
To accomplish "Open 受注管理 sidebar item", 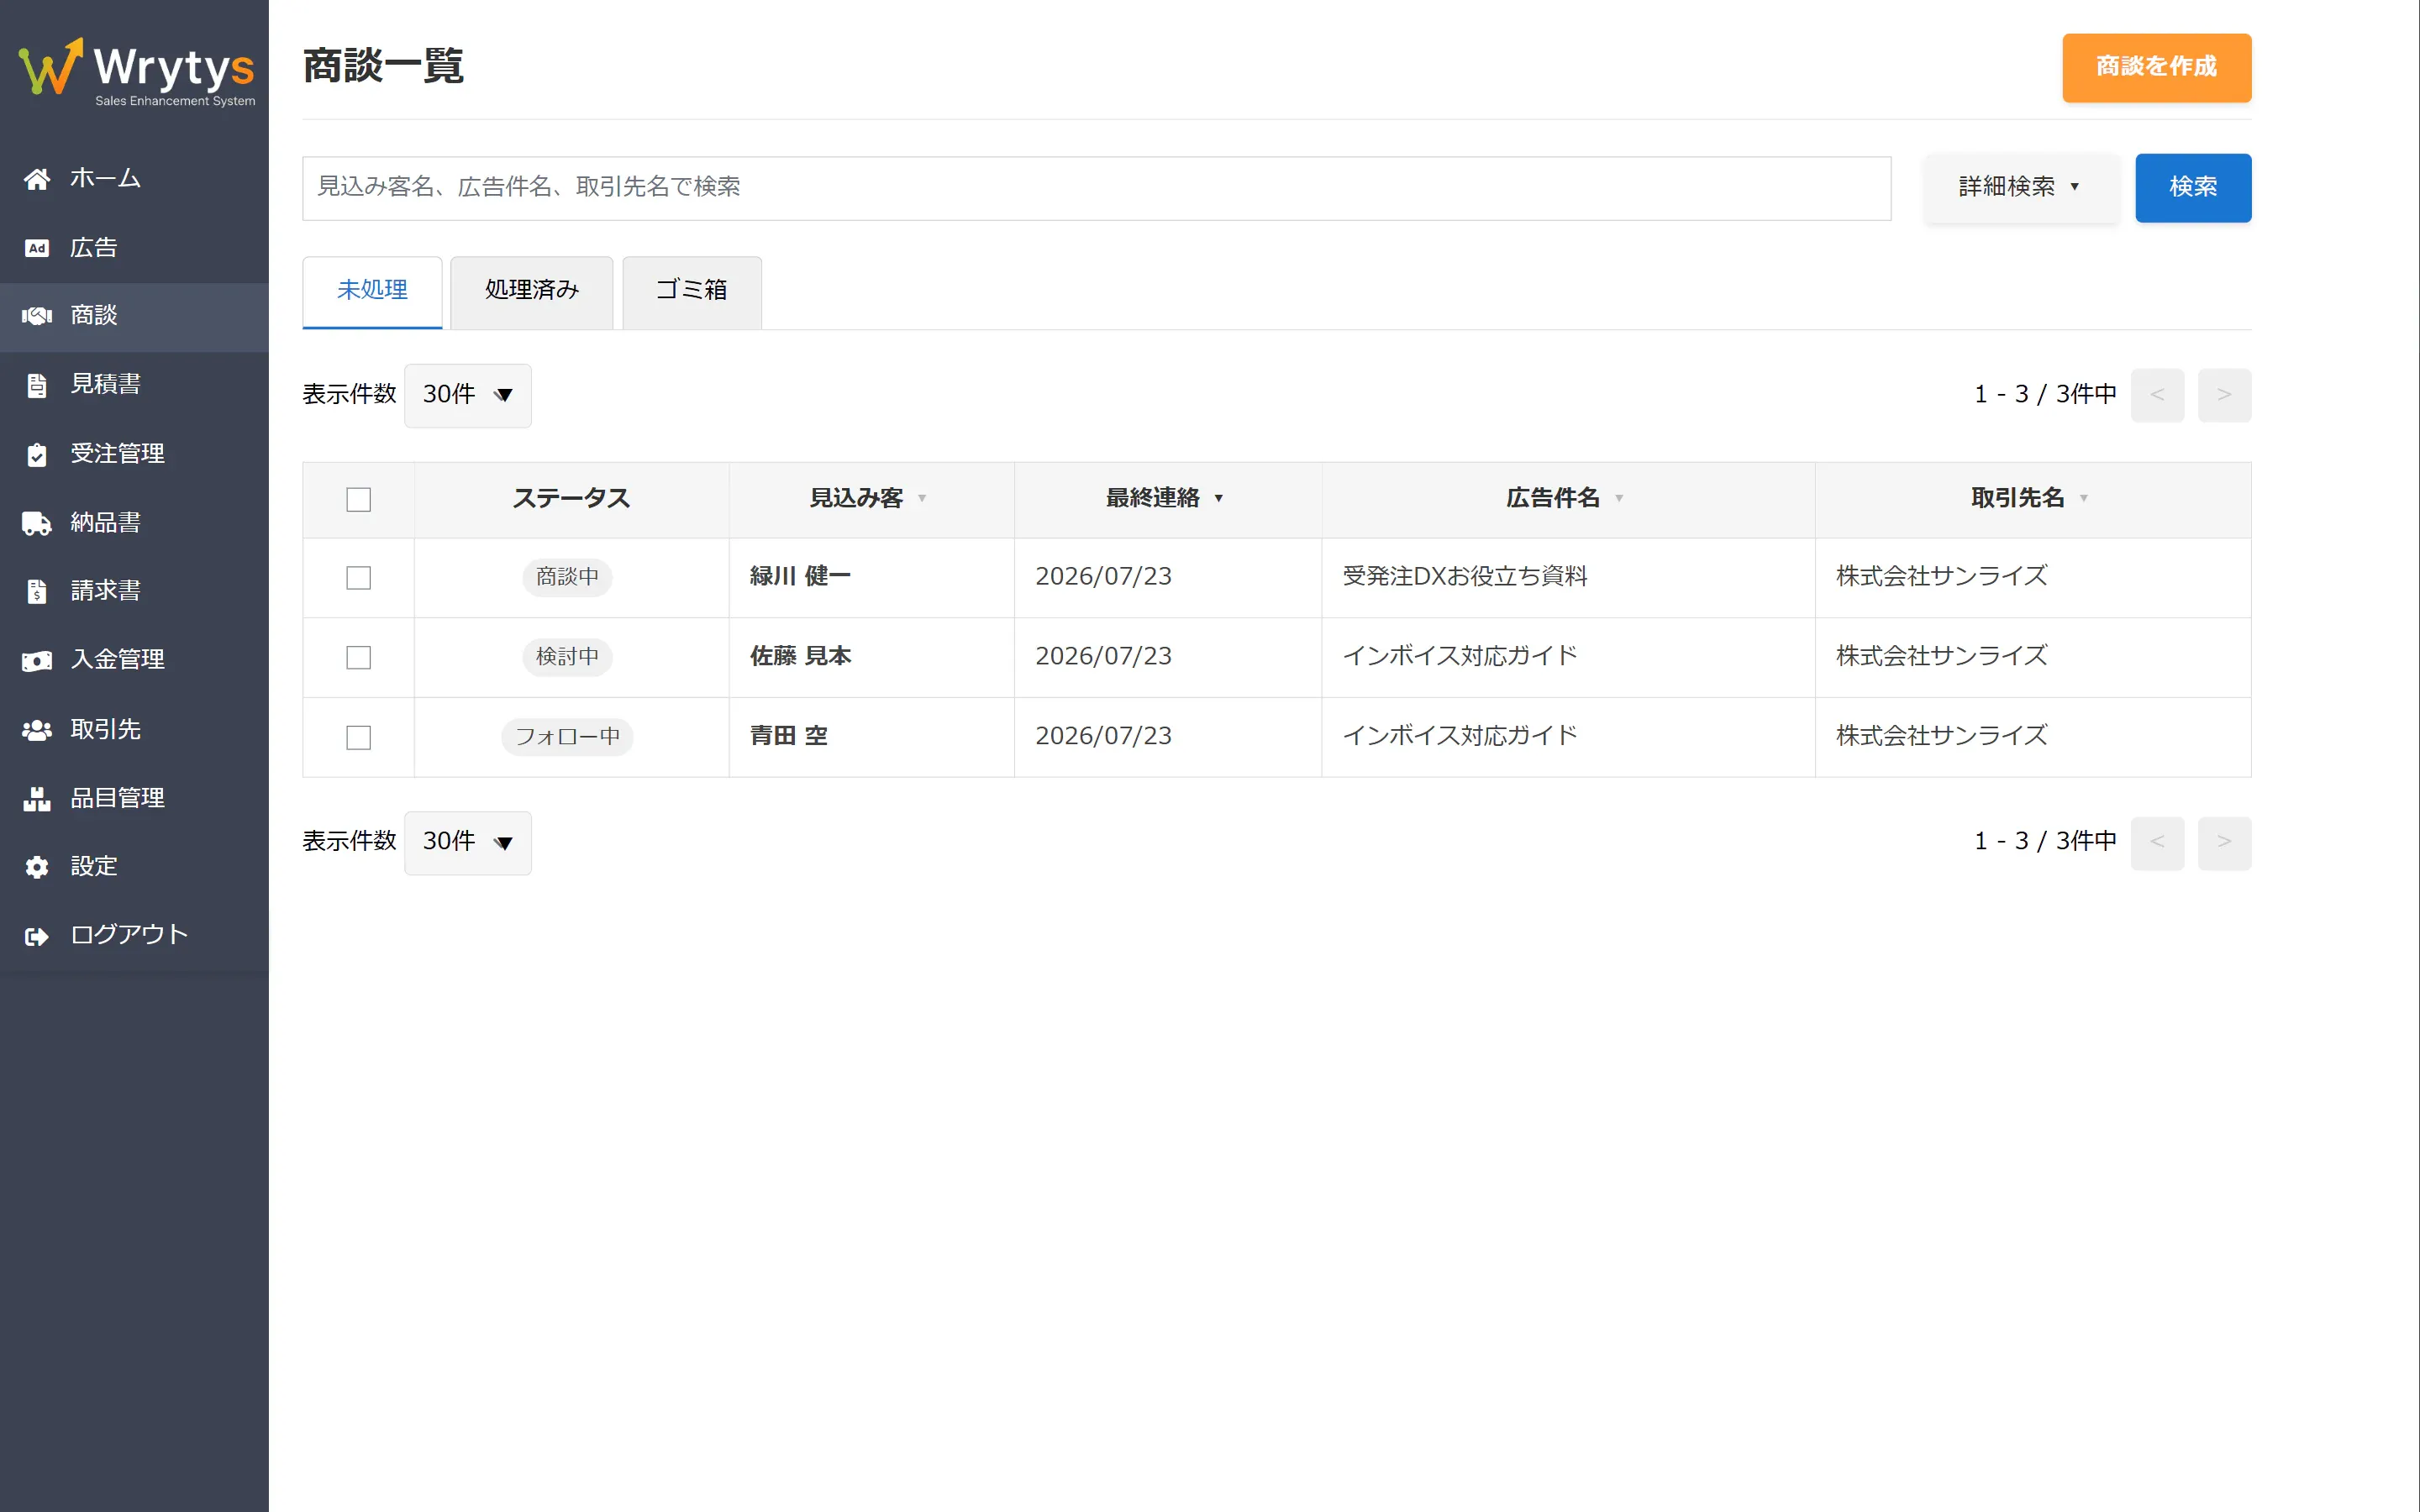I will click(134, 454).
